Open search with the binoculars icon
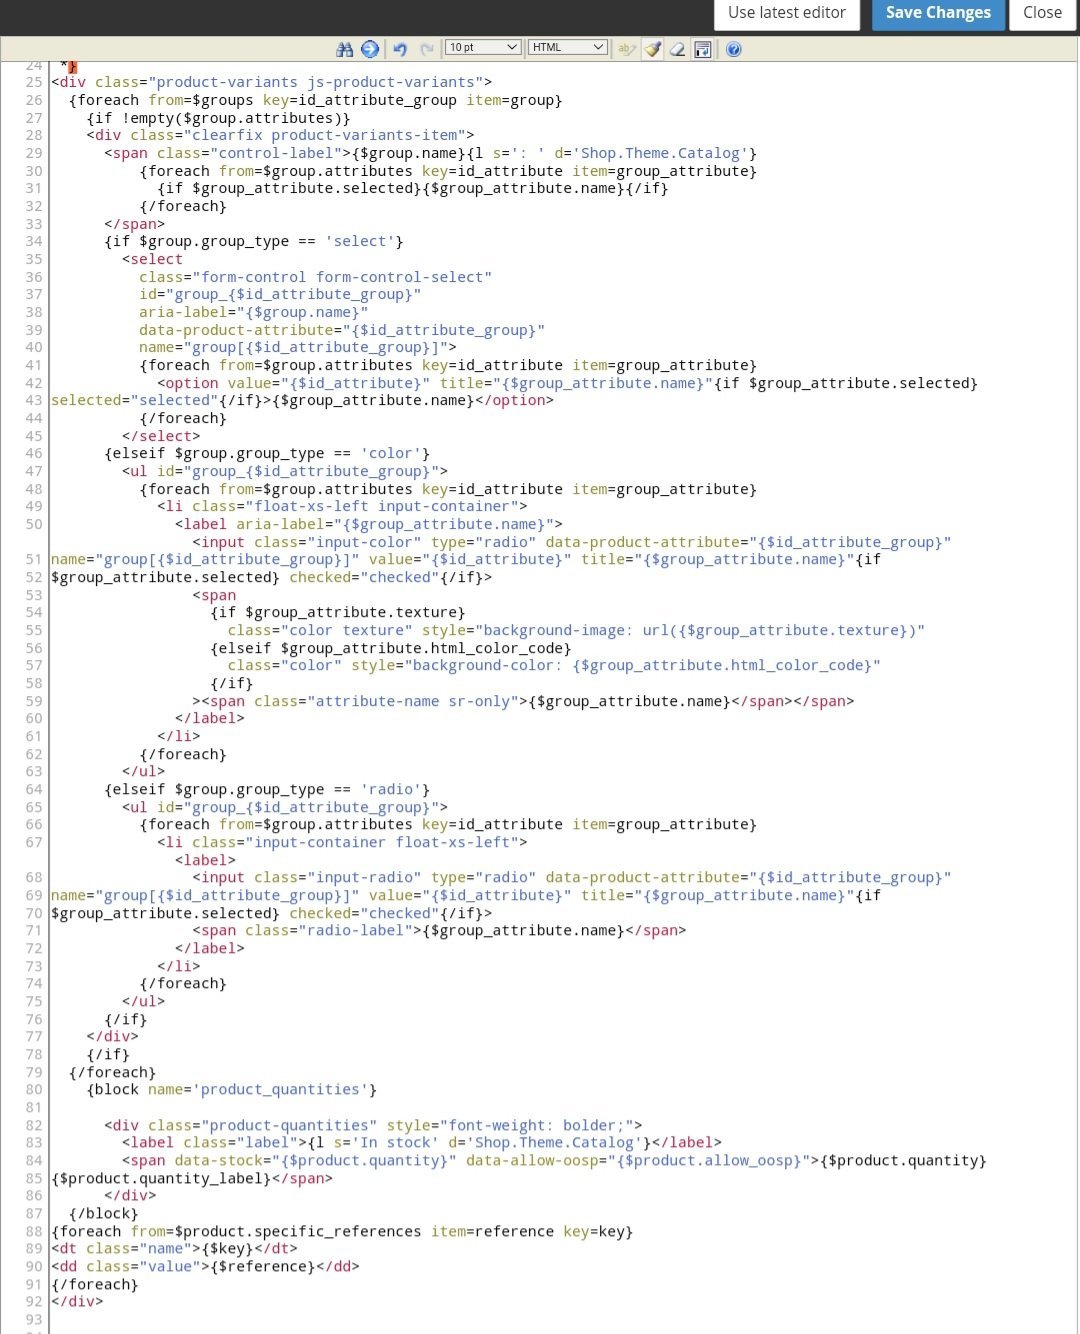This screenshot has height=1334, width=1080. [x=345, y=49]
